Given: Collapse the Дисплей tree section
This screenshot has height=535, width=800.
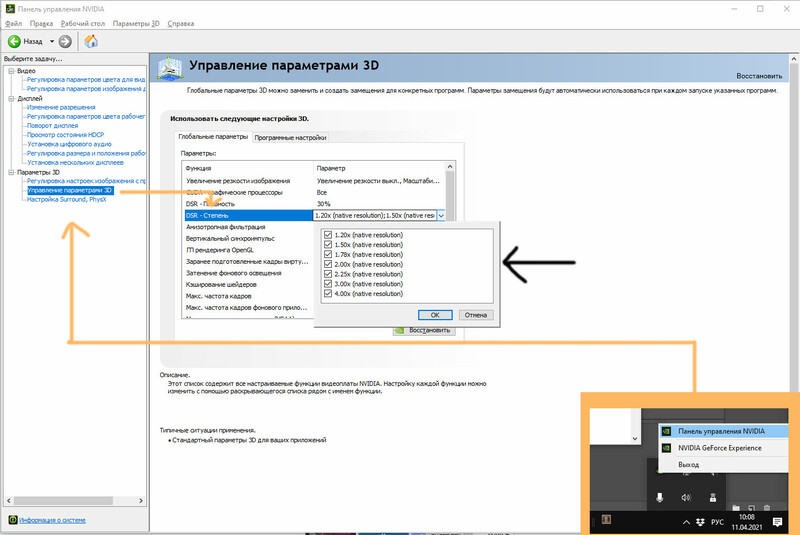Looking at the screenshot, I should point(9,99).
